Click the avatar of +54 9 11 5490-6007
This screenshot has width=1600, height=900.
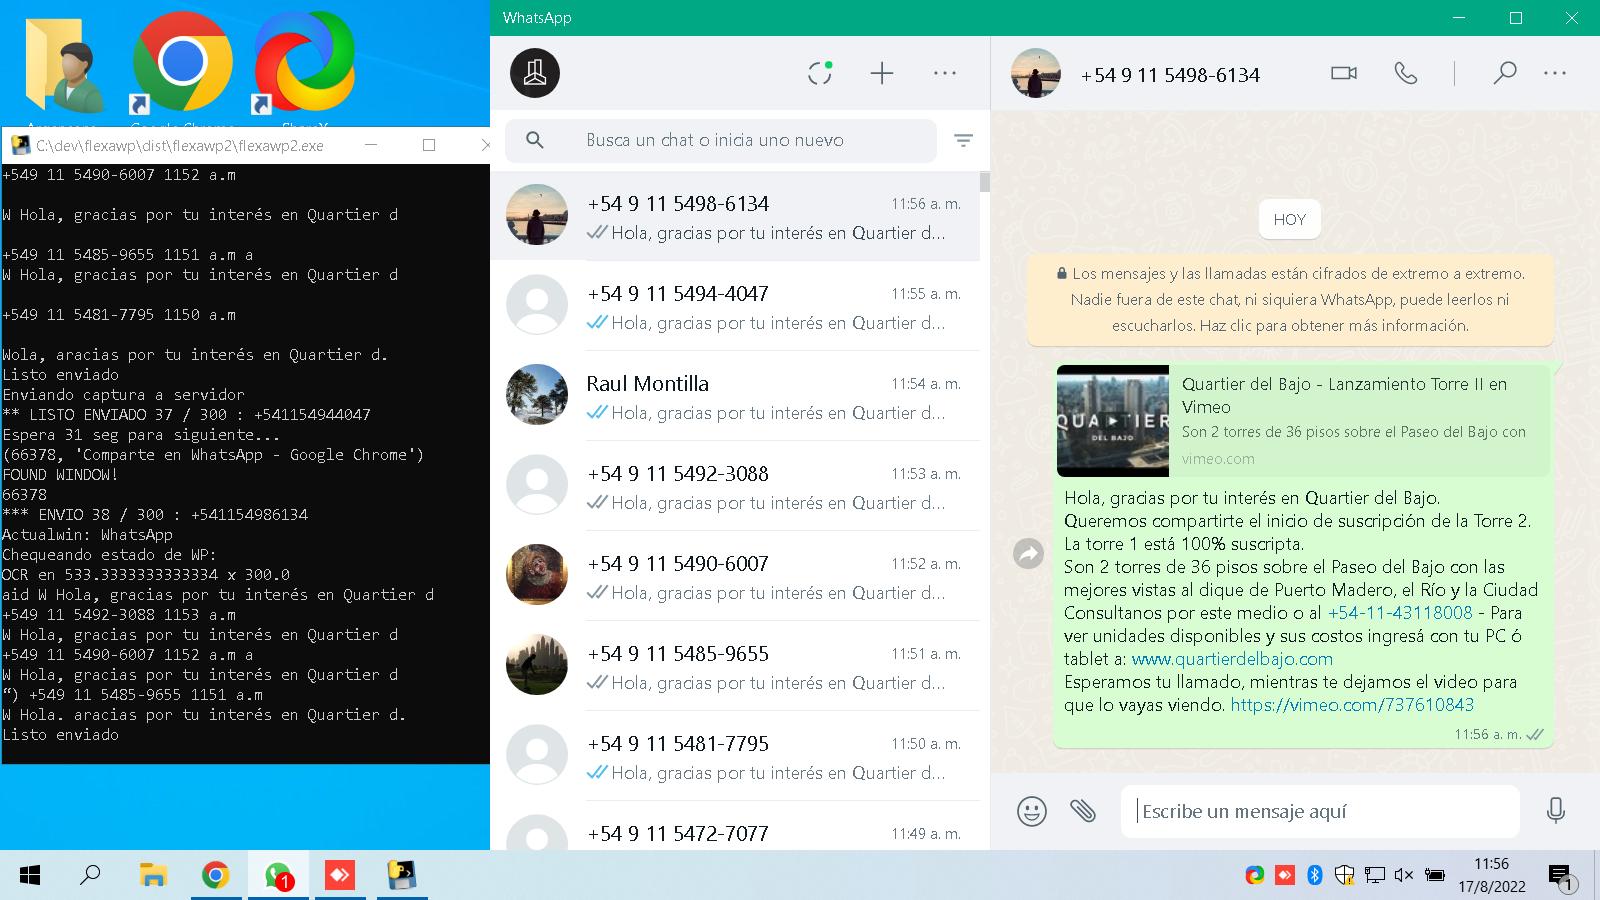pyautogui.click(x=537, y=575)
